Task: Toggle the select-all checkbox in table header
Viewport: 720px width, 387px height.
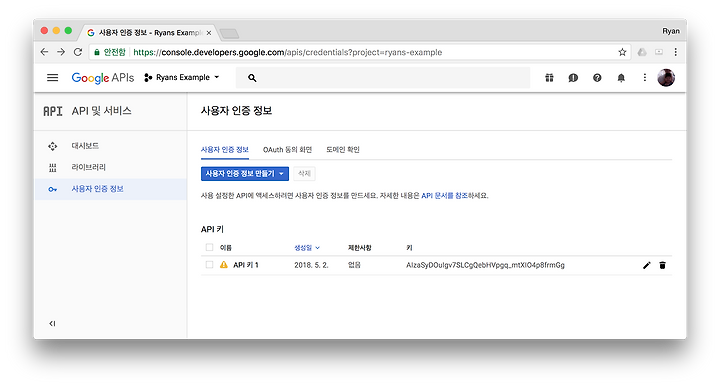Action: 209,247
